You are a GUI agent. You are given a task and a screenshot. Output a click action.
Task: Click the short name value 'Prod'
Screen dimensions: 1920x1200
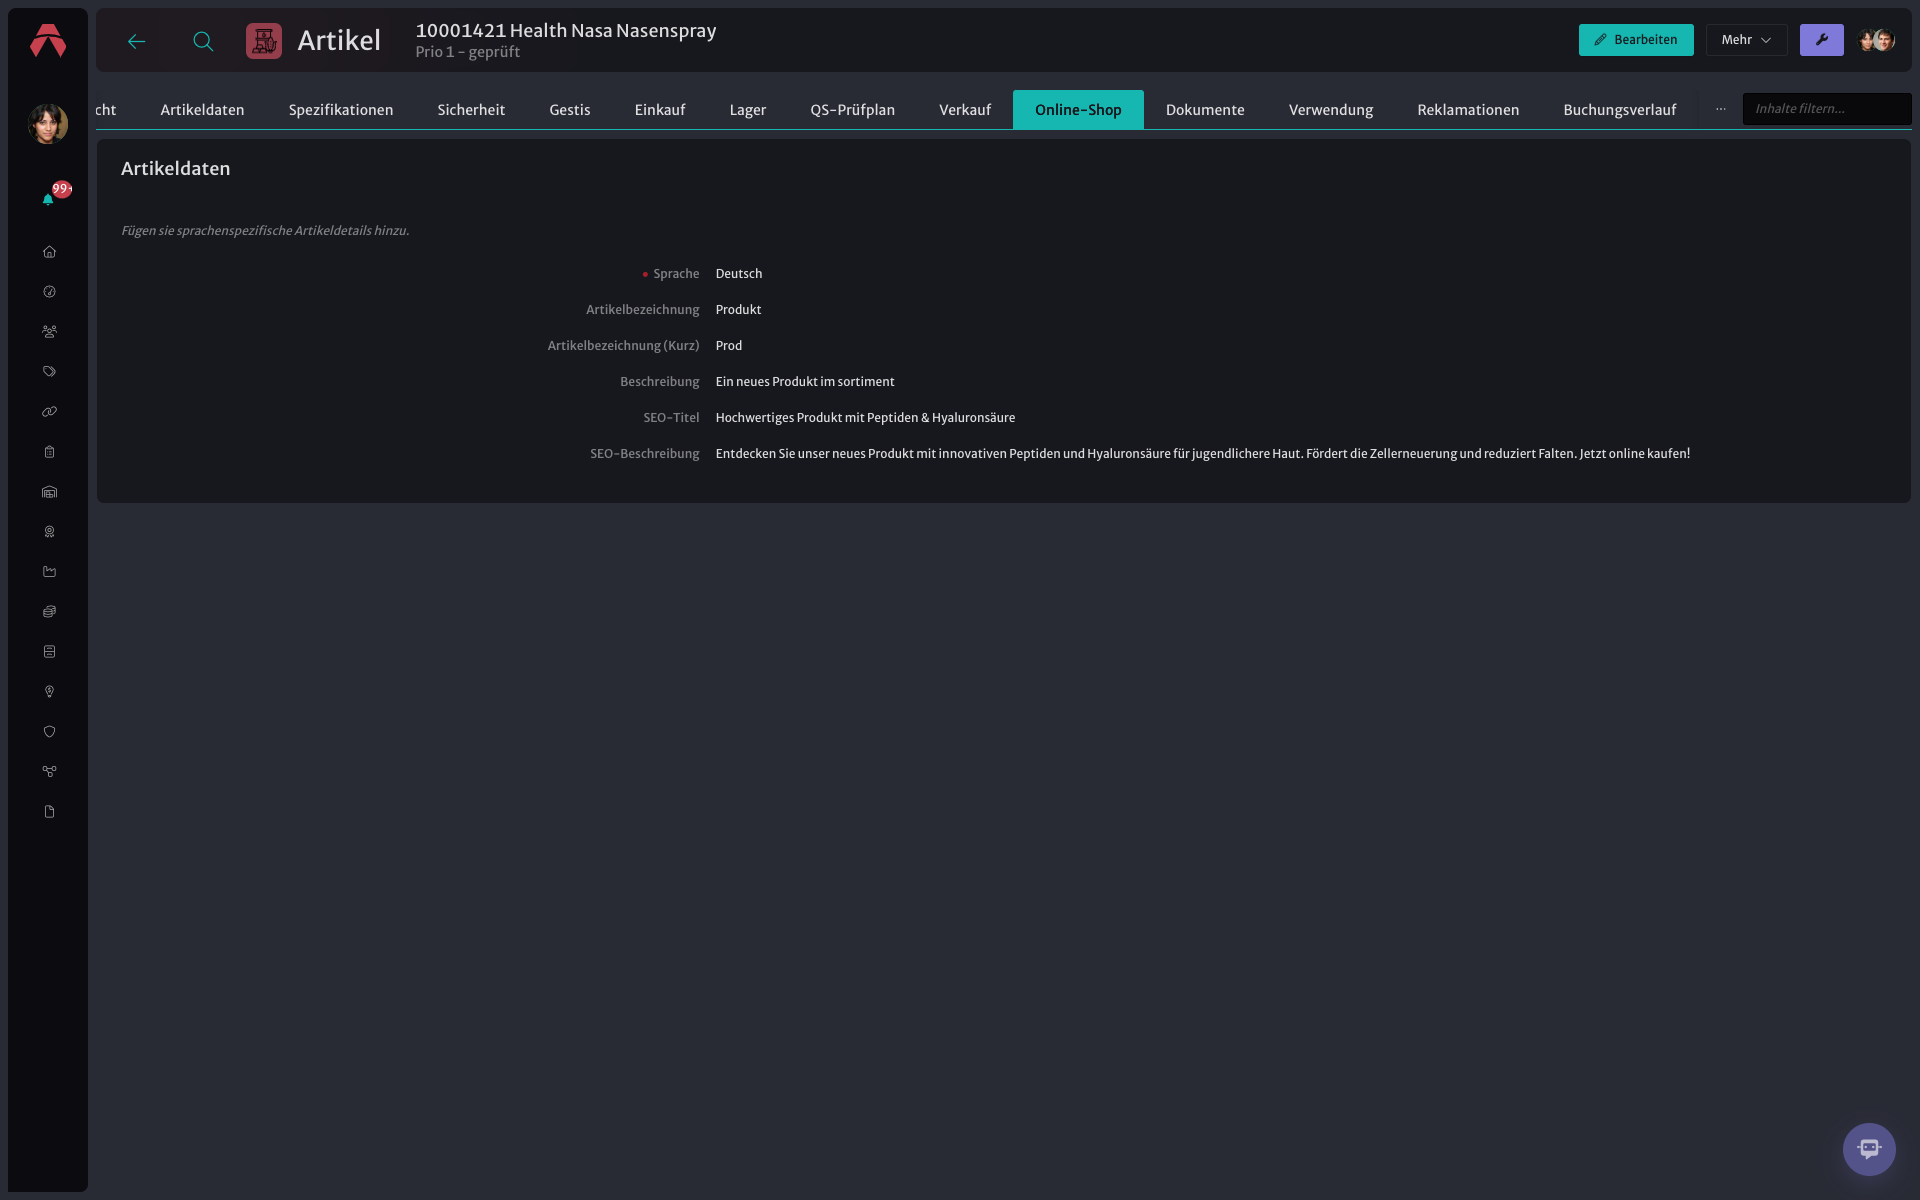(729, 346)
